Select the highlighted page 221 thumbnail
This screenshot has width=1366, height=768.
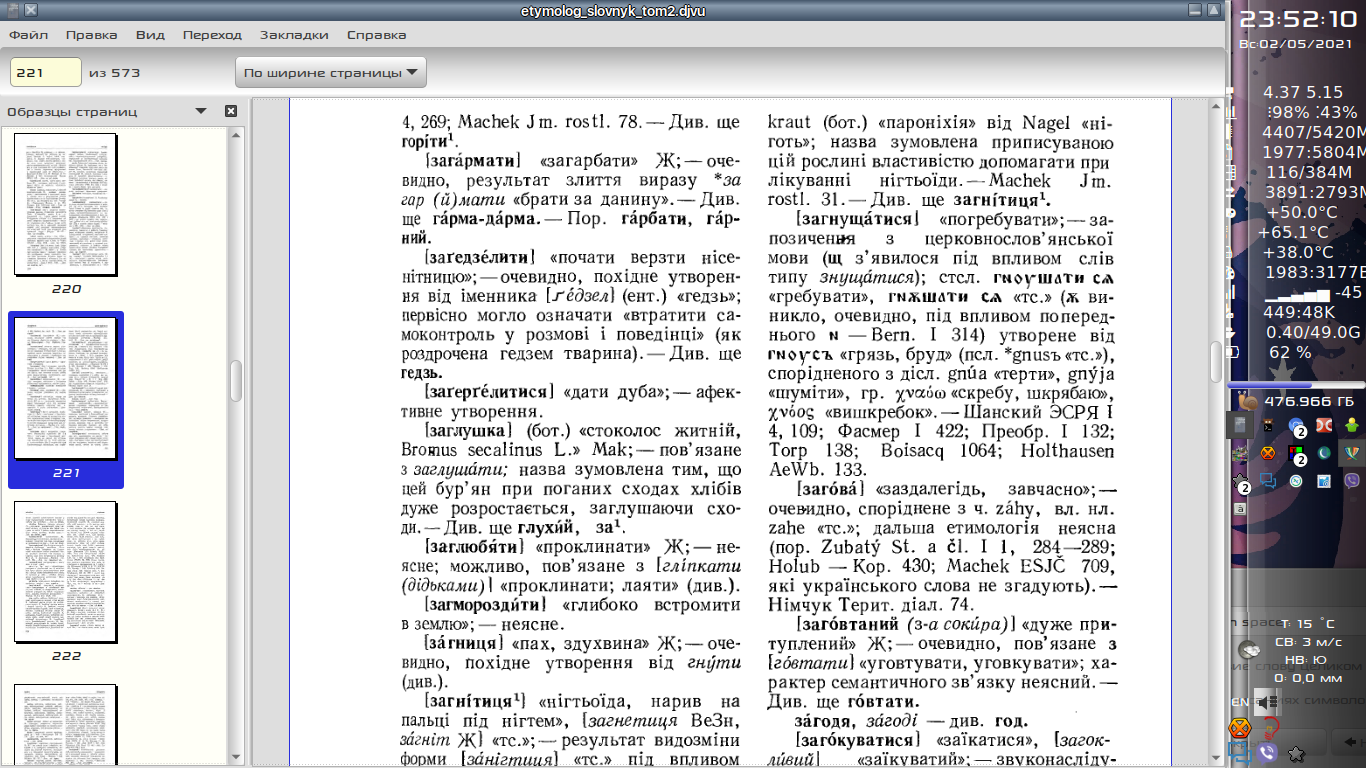66,390
